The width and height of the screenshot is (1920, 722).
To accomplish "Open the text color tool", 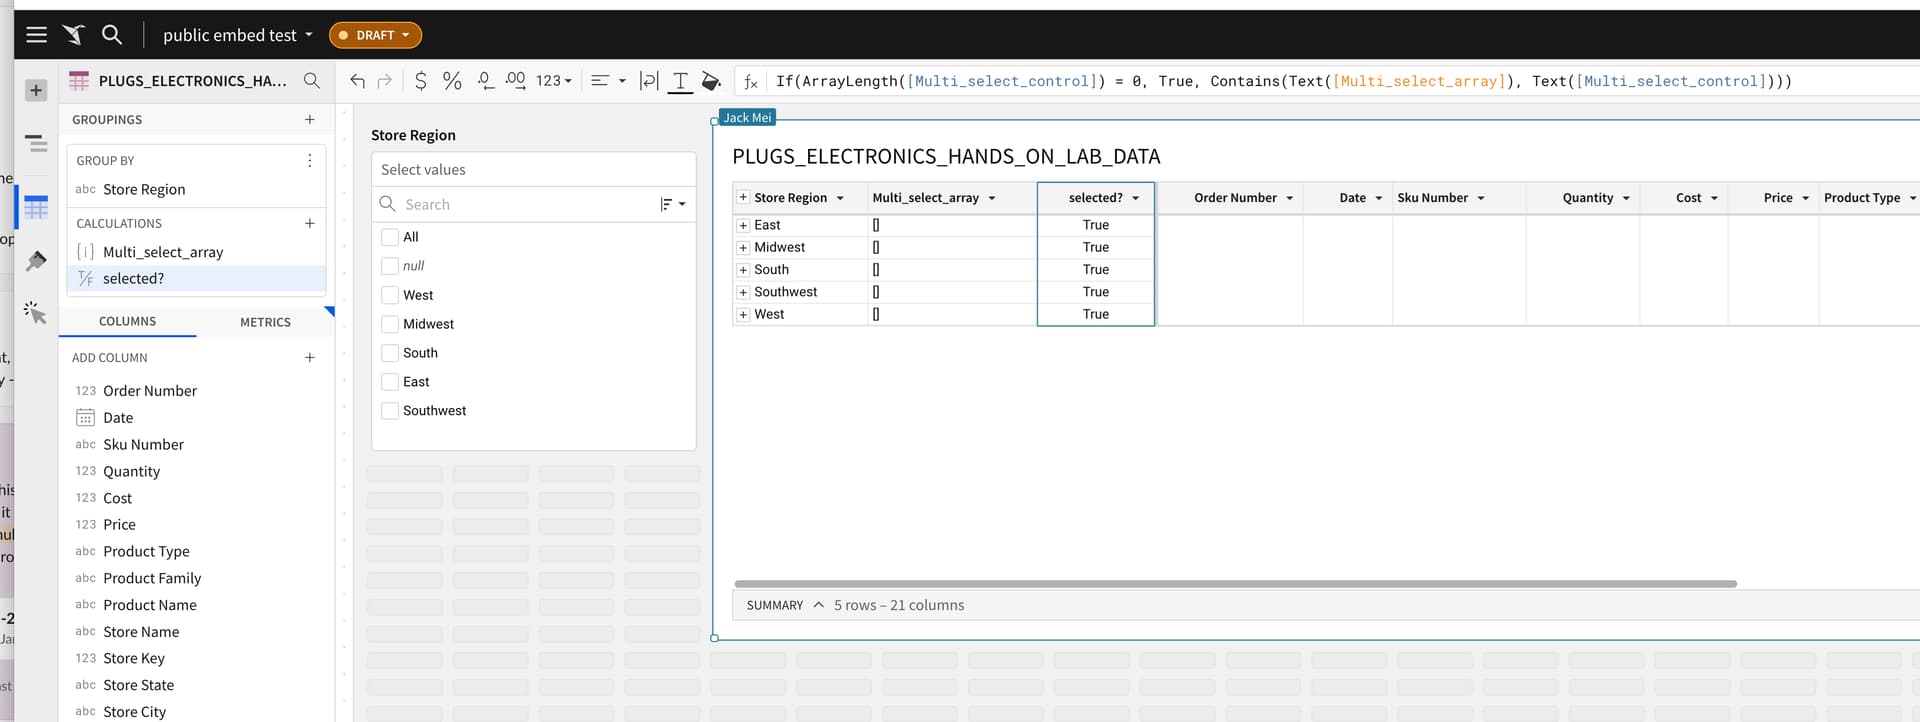I will 680,81.
